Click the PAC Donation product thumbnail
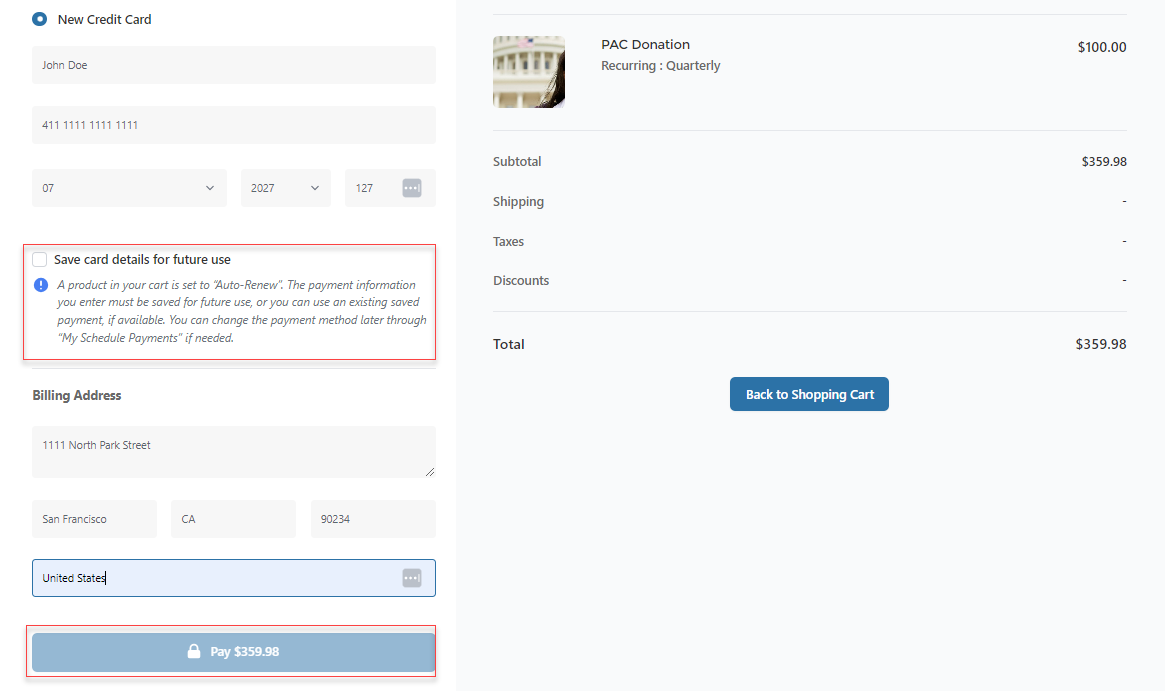1165x691 pixels. click(529, 72)
